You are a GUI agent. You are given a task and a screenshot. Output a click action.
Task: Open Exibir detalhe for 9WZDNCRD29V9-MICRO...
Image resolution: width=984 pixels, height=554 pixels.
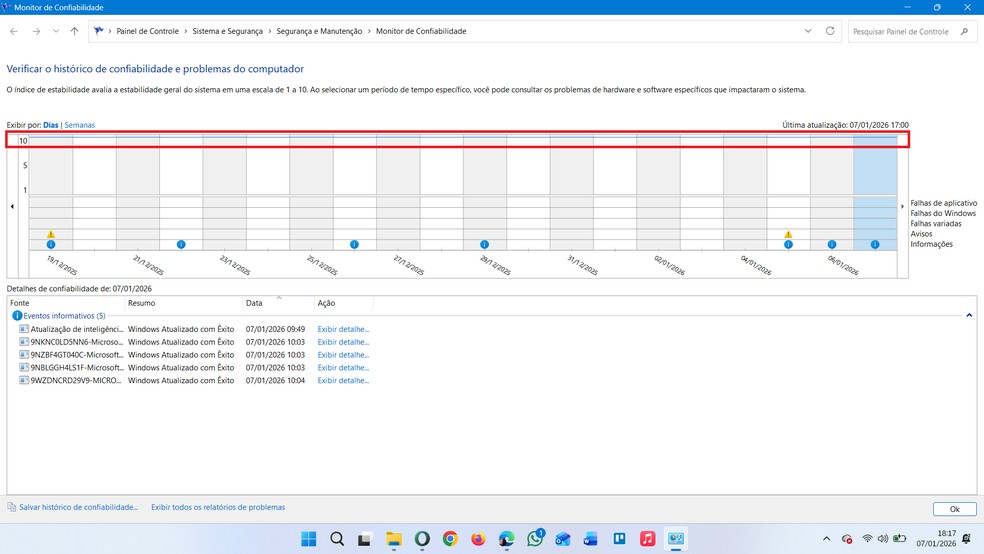pyautogui.click(x=343, y=380)
